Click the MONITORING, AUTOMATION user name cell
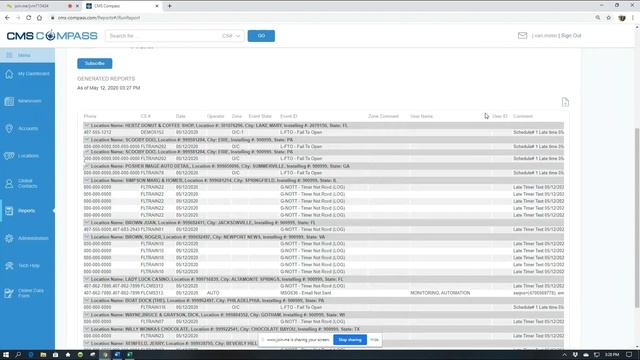Viewport: 640px width, 360px height. [x=440, y=293]
